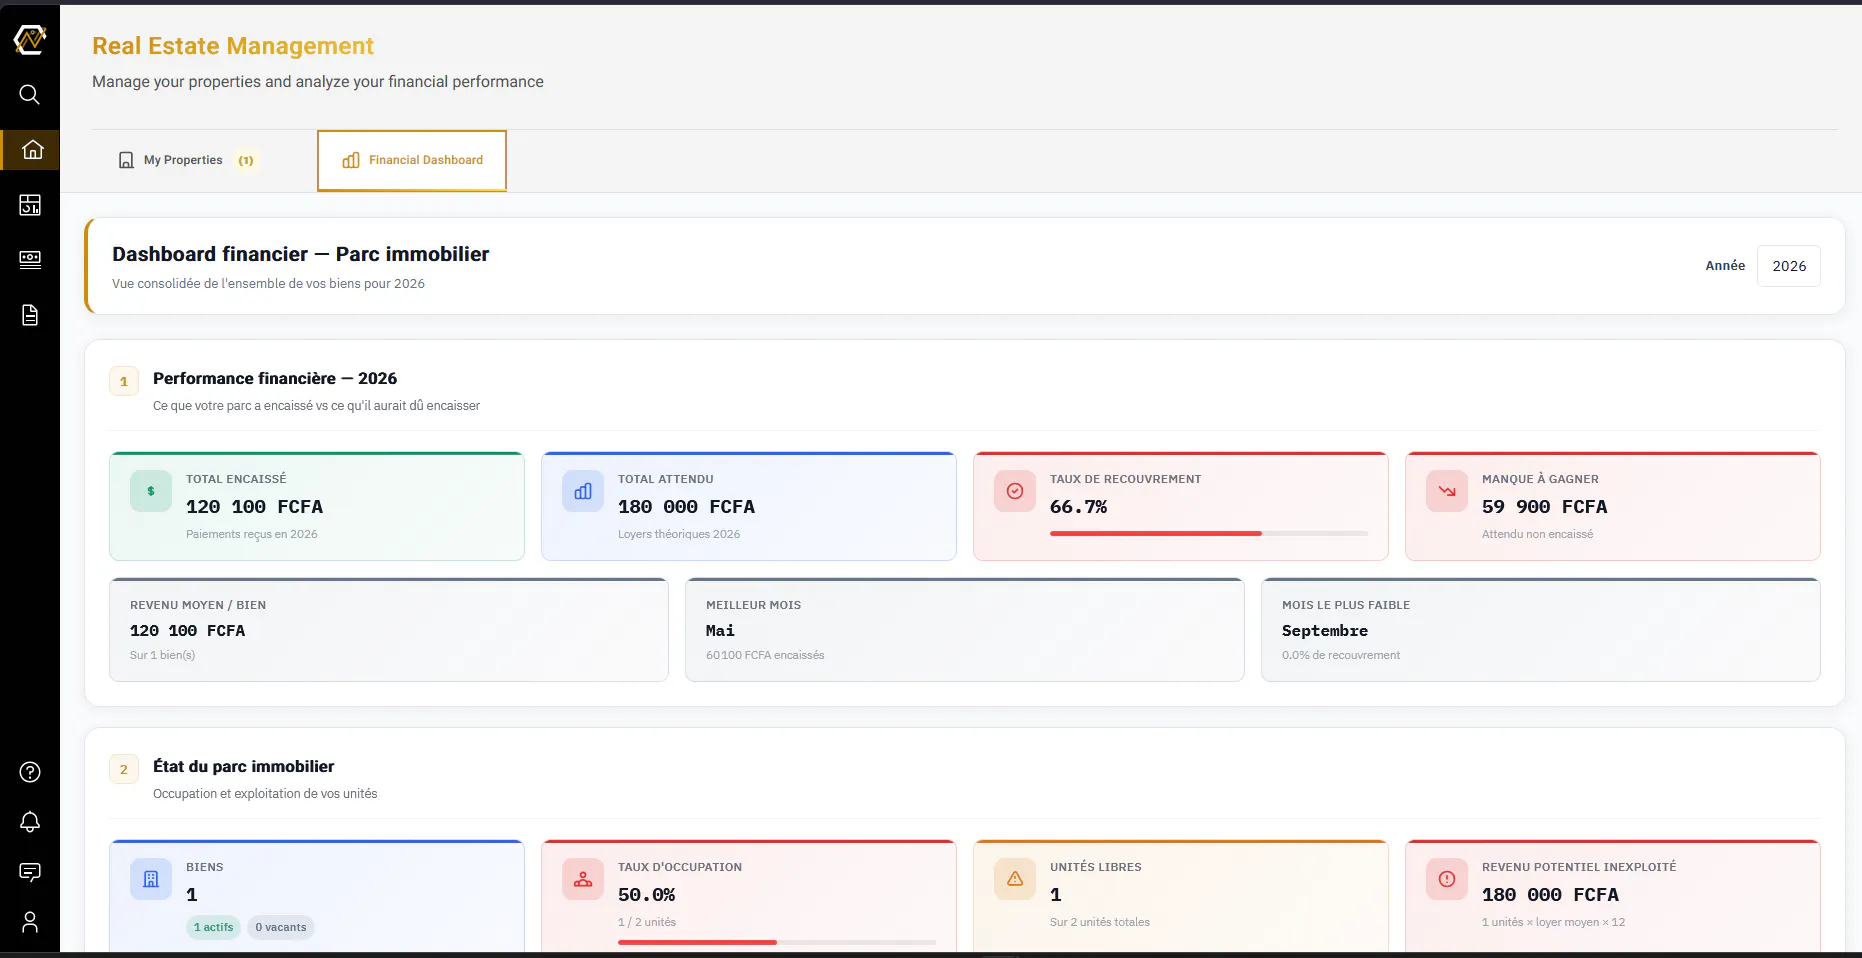
Task: Click the recovery rate 66.7% progress bar
Action: pyautogui.click(x=1209, y=534)
